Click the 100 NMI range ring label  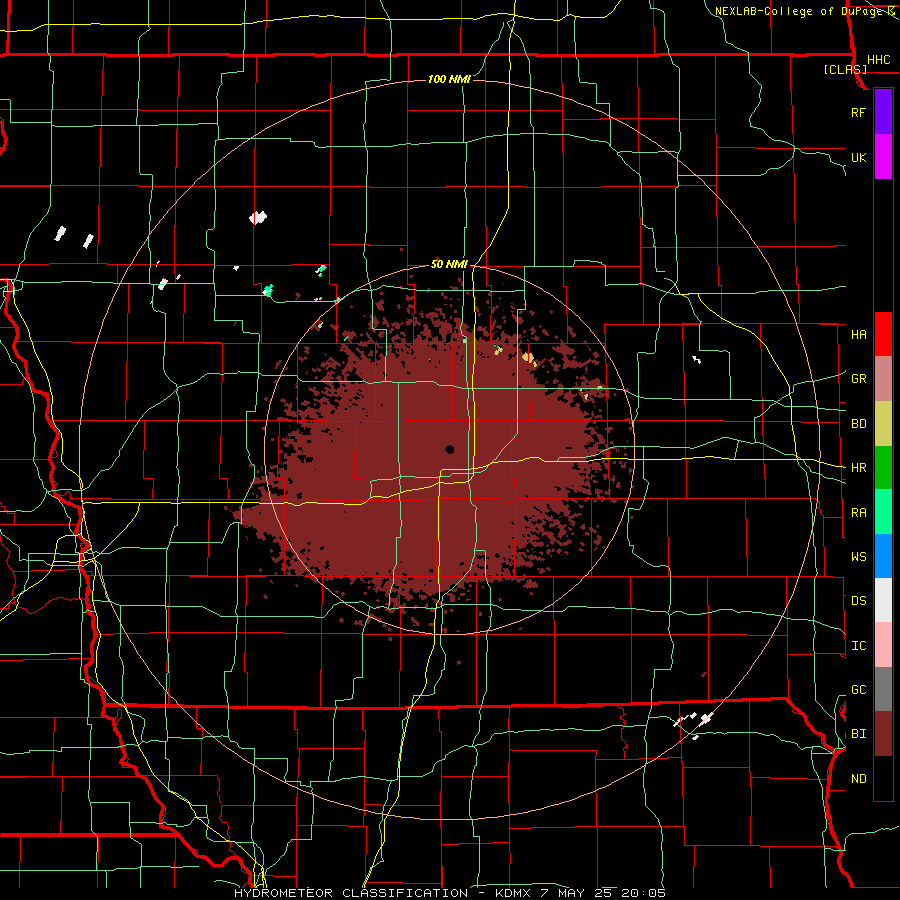point(449,79)
